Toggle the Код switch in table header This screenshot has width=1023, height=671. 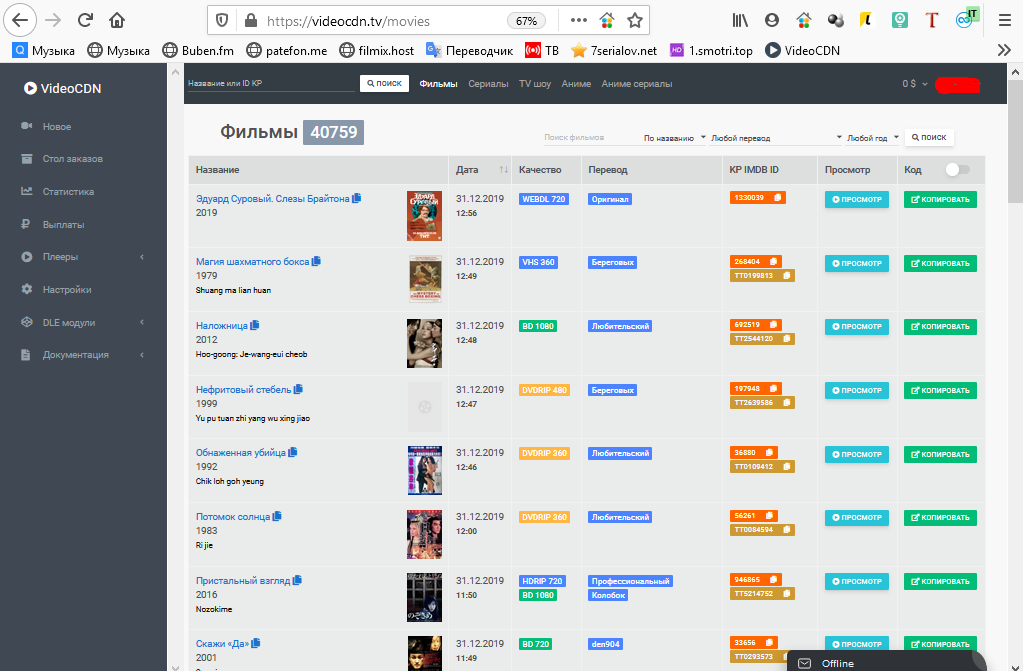point(957,170)
